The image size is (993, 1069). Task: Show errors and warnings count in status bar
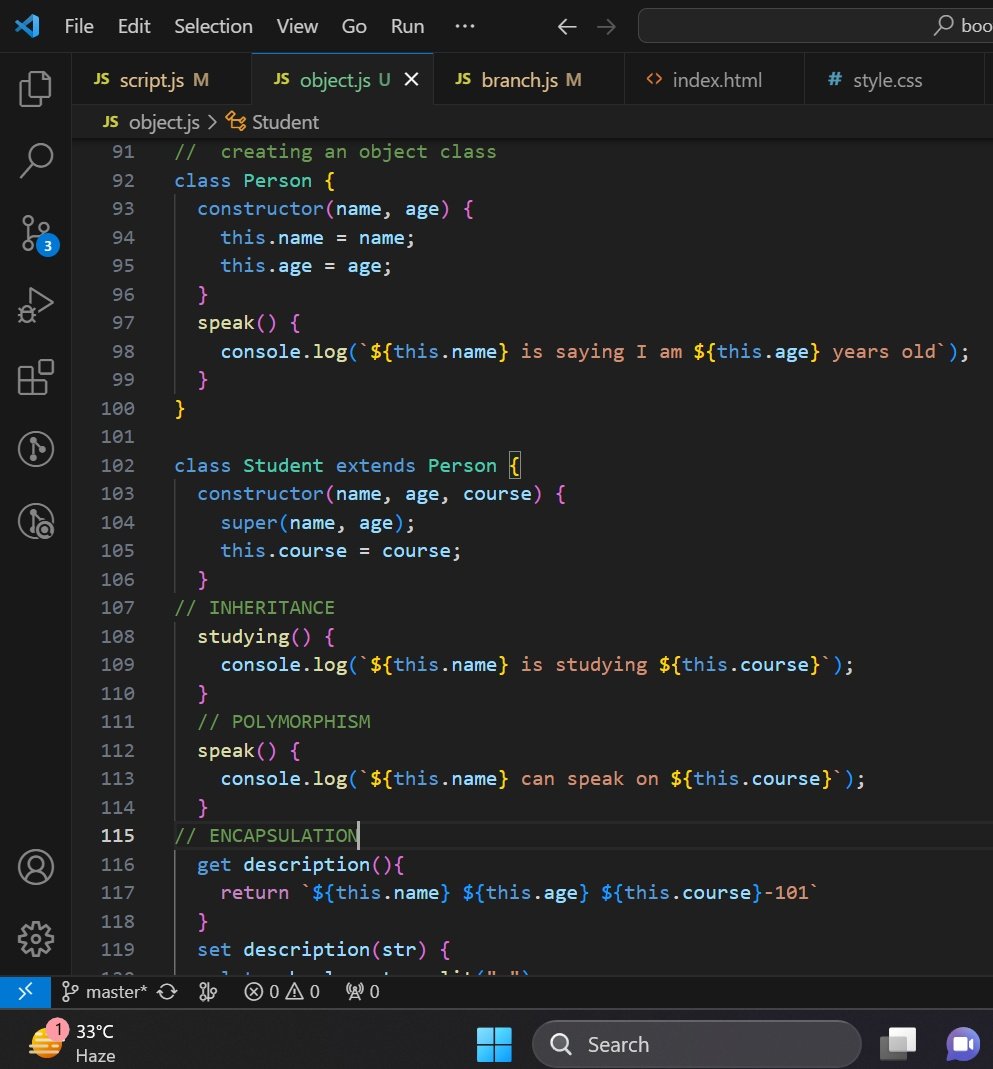281,991
